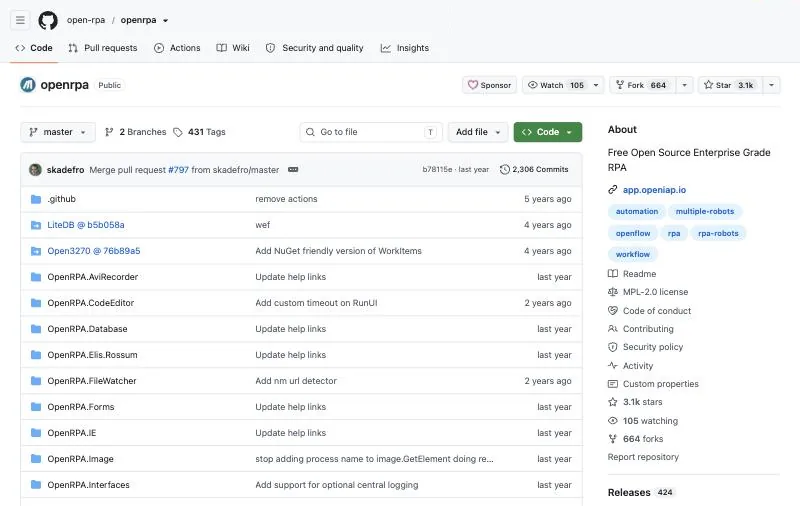Viewport: 800px width, 506px height.
Task: Switch to the Code tab
Action: pos(34,48)
